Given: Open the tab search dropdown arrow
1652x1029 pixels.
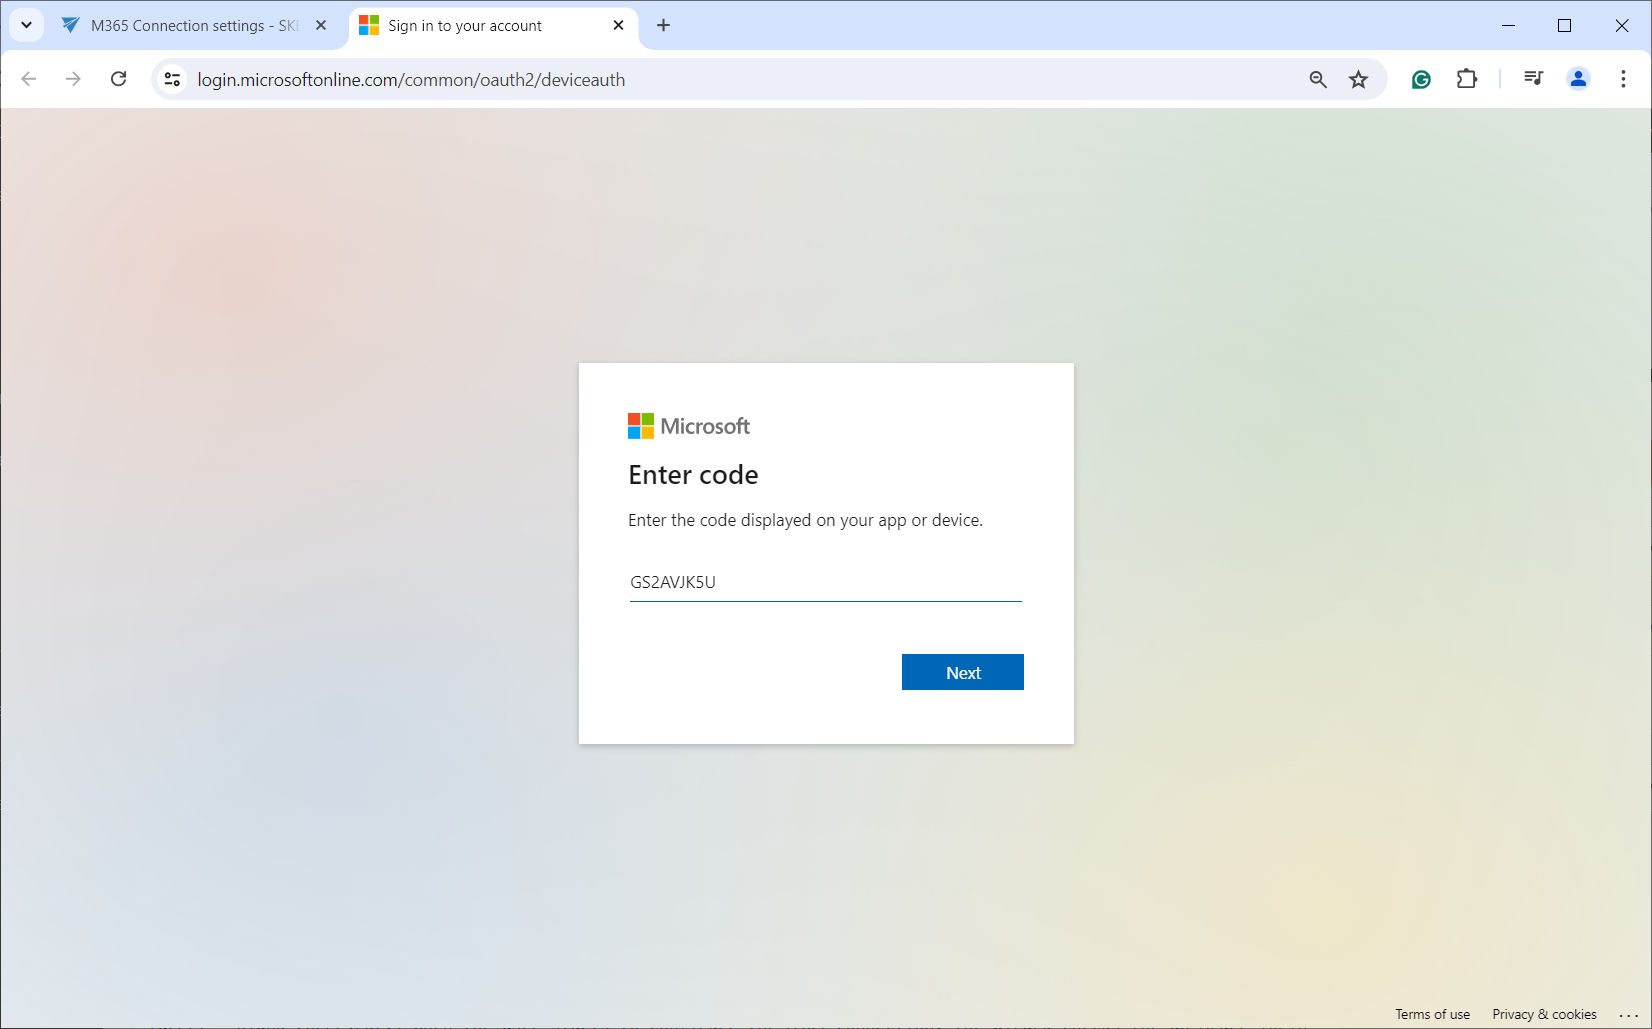Looking at the screenshot, I should click(27, 25).
